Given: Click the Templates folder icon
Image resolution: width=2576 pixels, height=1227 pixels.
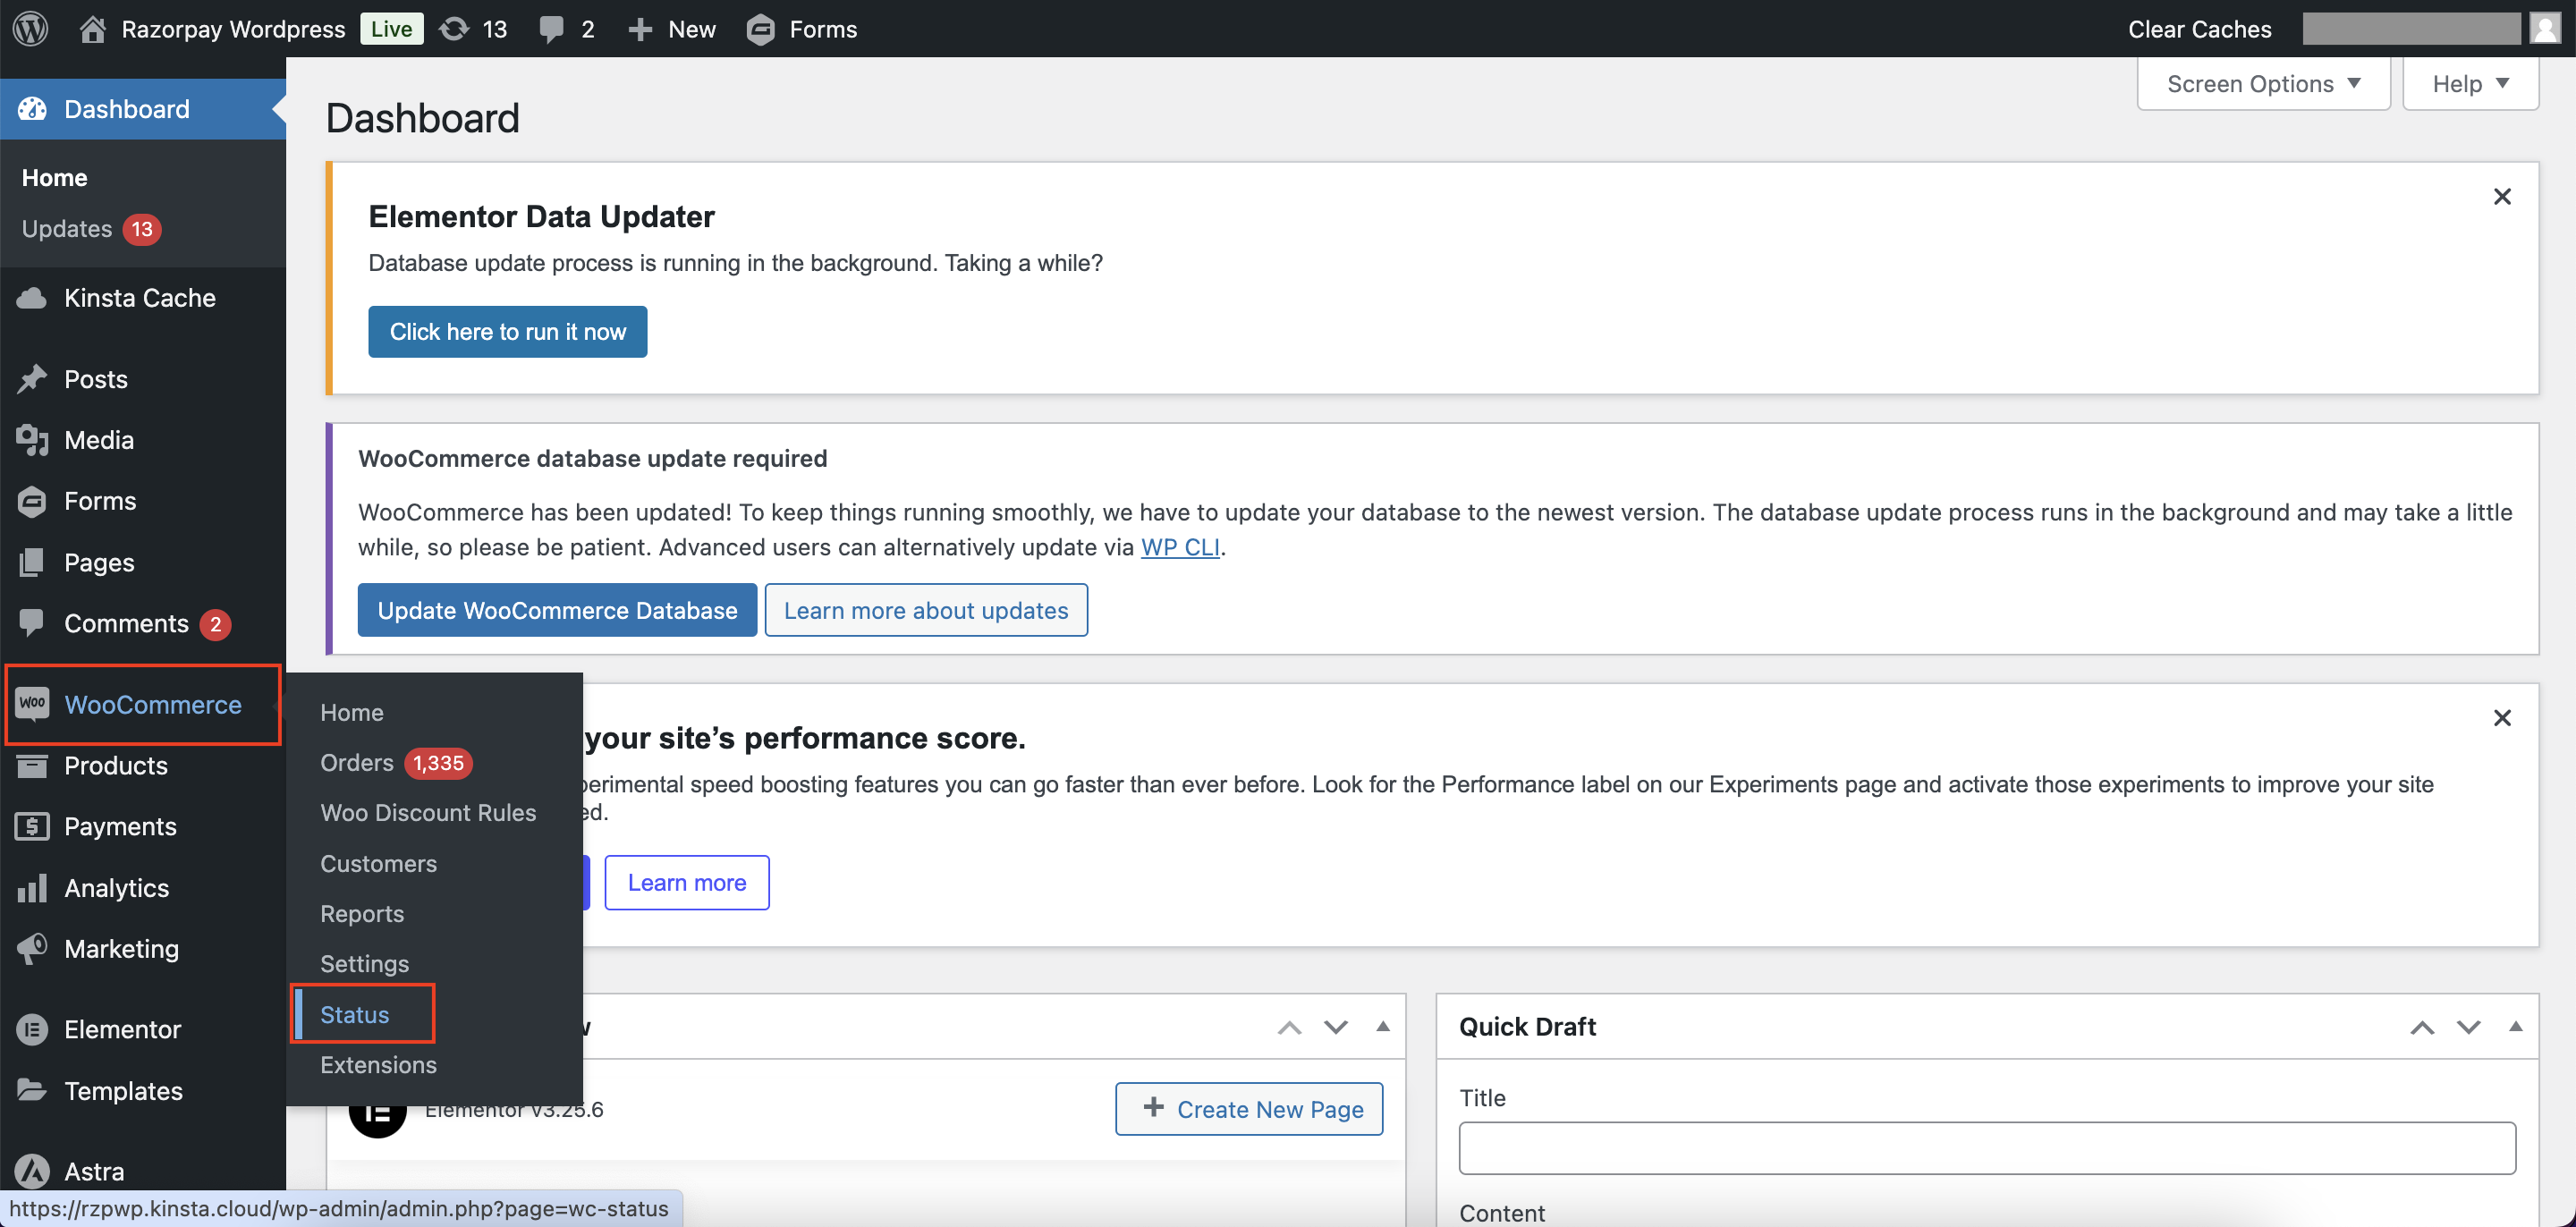Looking at the screenshot, I should click(32, 1090).
